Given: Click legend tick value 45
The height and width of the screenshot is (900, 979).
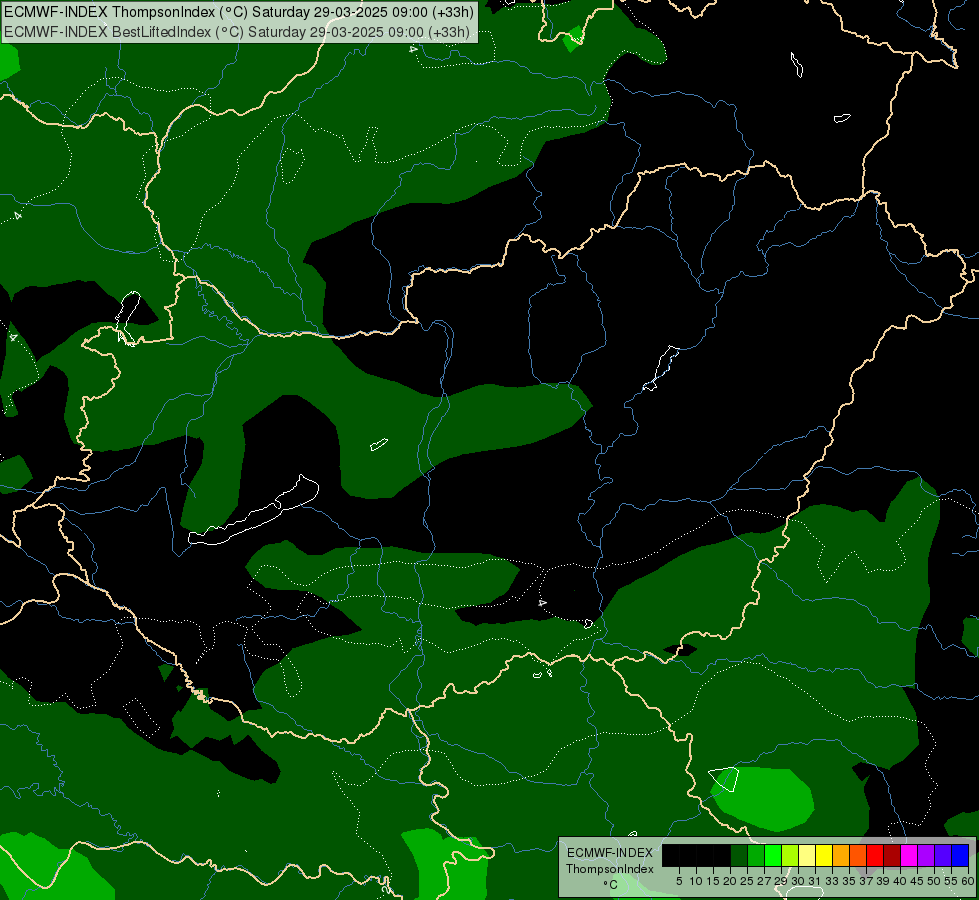Looking at the screenshot, I should [x=917, y=881].
